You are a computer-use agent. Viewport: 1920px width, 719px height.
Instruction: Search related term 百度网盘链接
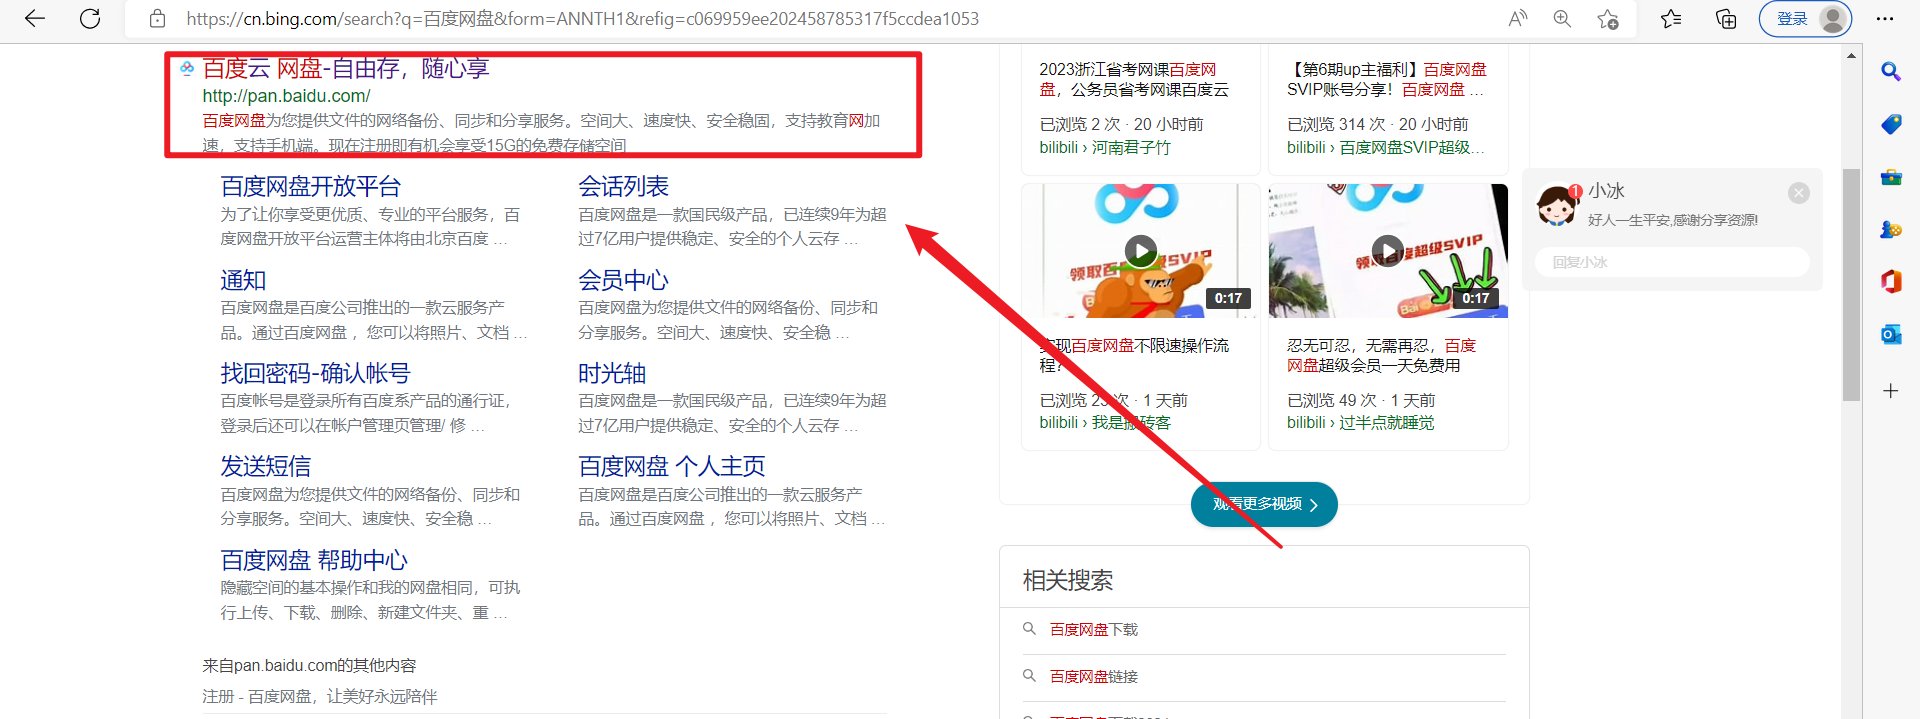click(1094, 676)
